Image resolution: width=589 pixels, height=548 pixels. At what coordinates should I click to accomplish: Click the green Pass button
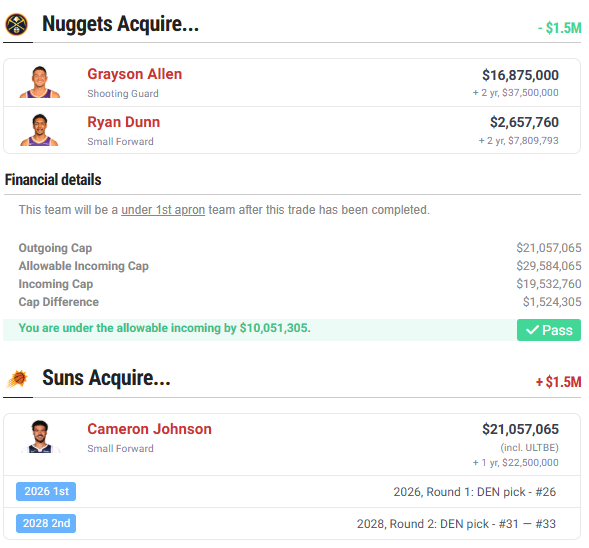[548, 330]
